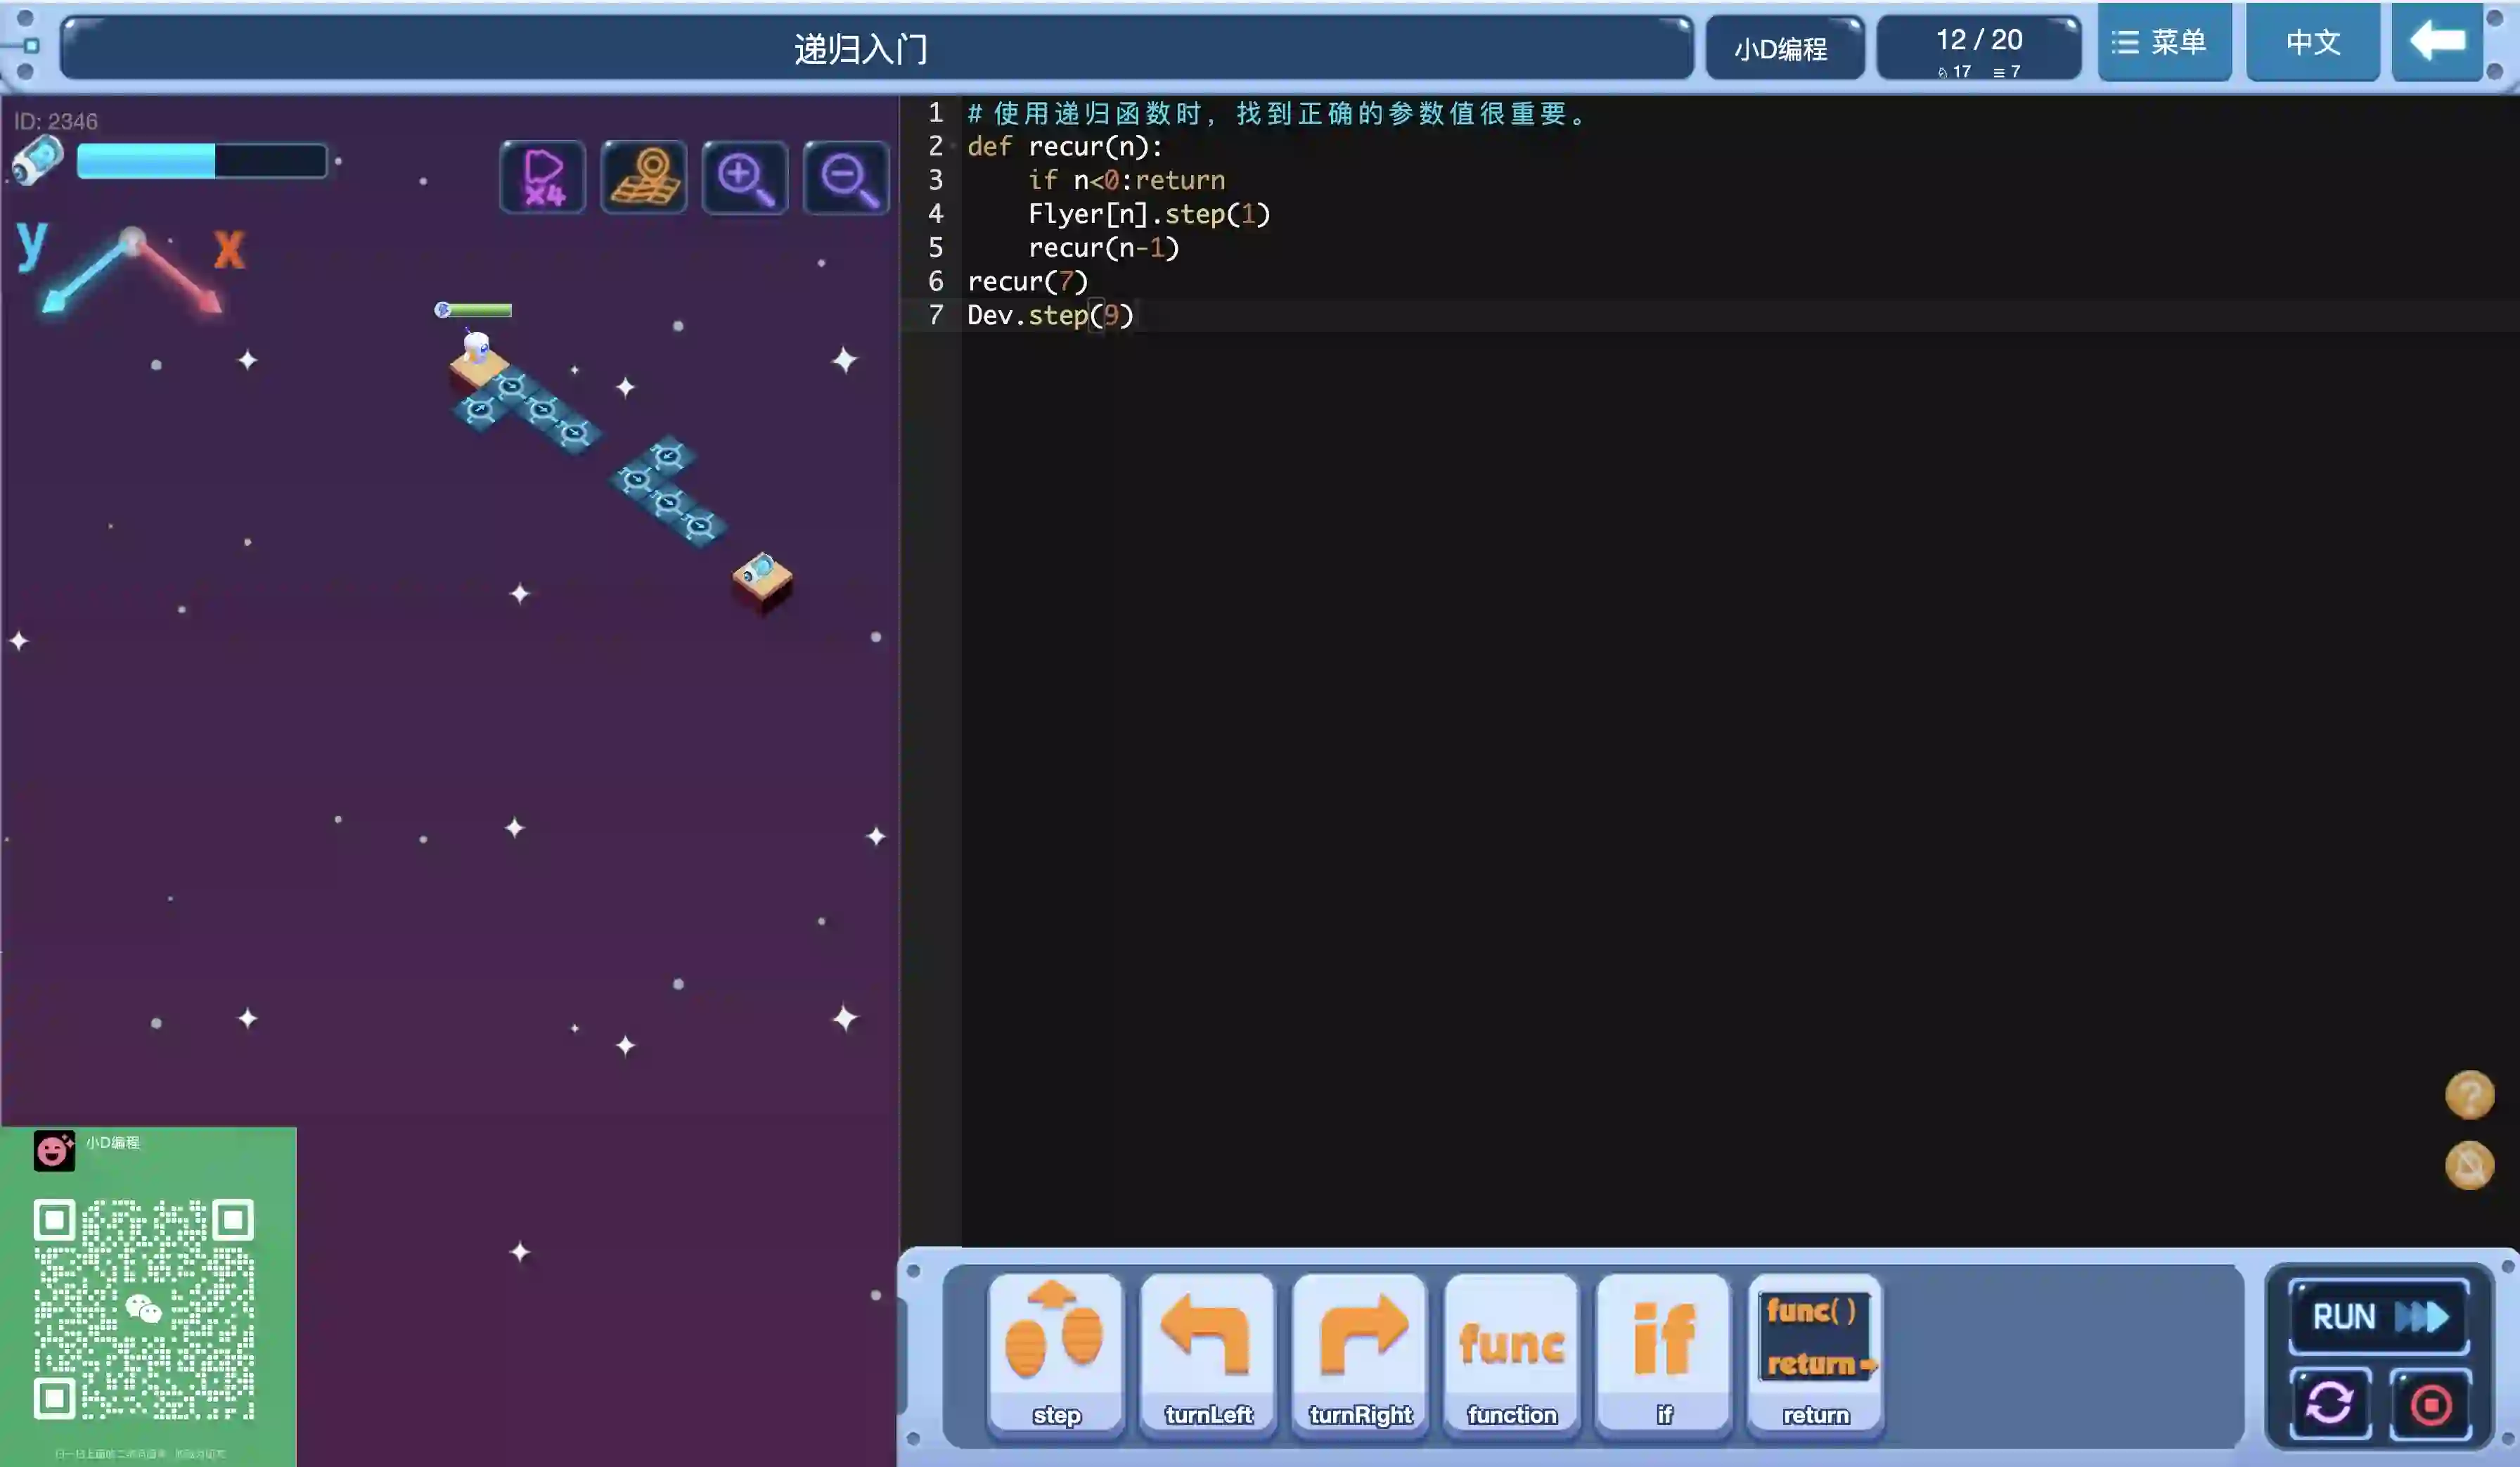Go back with the arrow button

coord(2436,42)
